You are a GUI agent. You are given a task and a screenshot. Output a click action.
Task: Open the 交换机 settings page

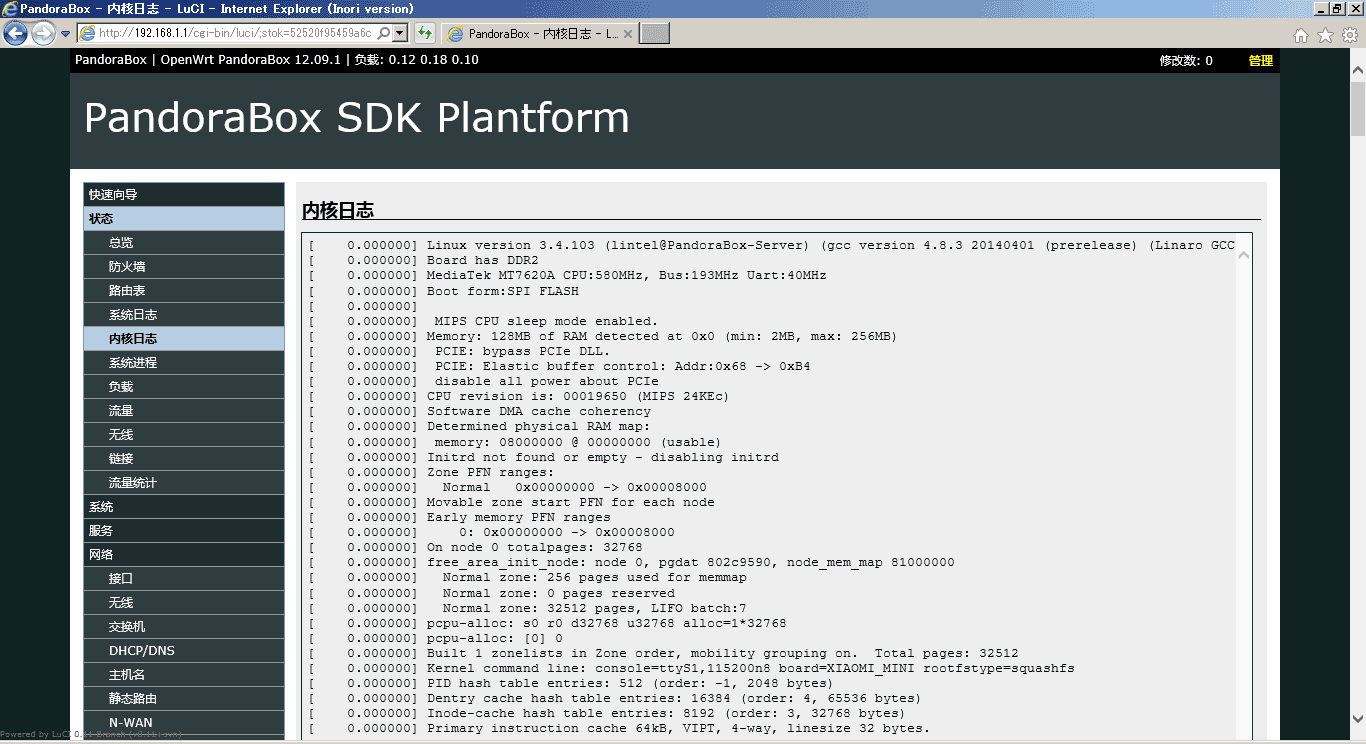pos(184,627)
